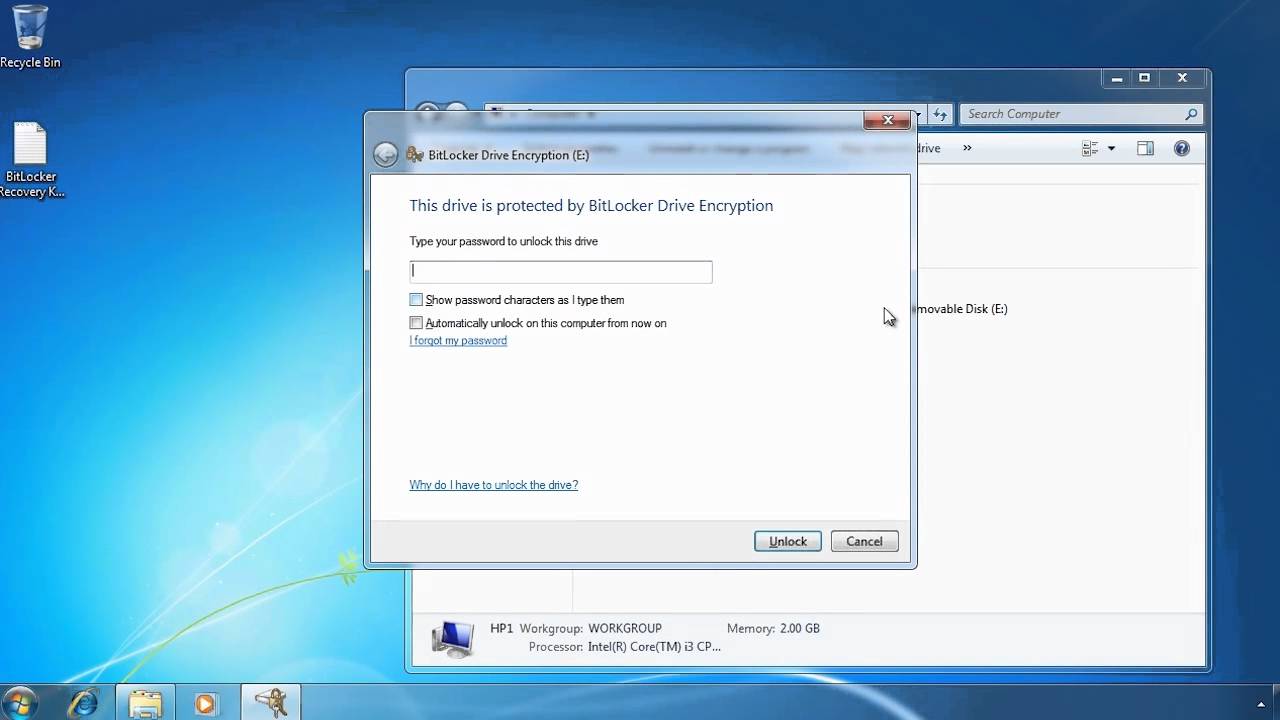Open the view options dropdown arrow in Explorer
The height and width of the screenshot is (720, 1280).
tap(1111, 148)
